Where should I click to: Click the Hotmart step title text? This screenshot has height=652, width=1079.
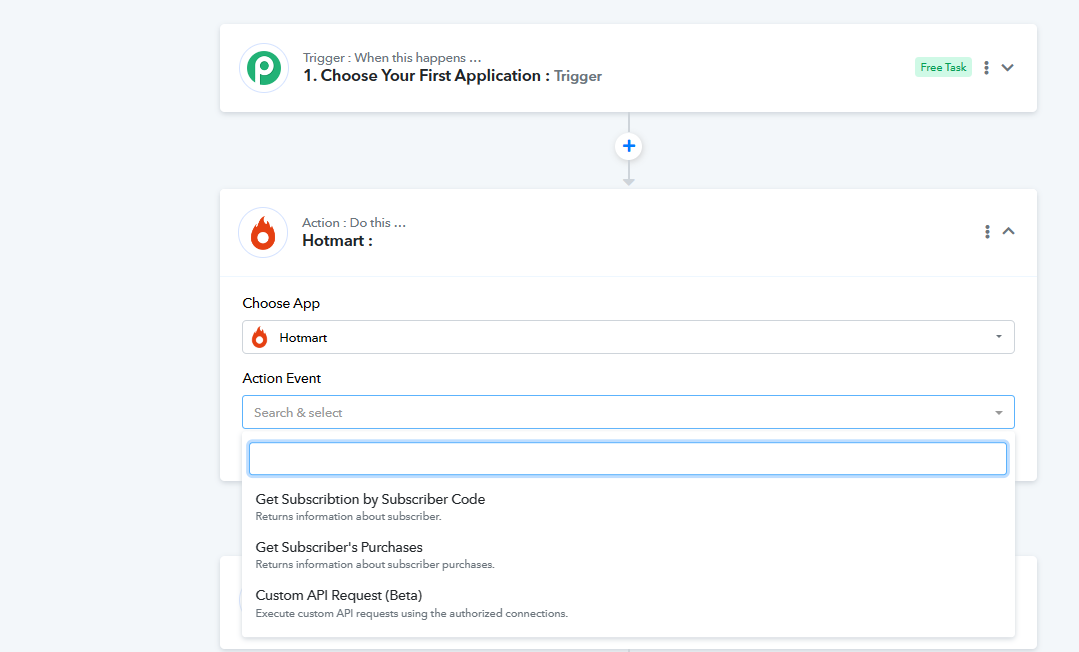pyautogui.click(x=337, y=241)
